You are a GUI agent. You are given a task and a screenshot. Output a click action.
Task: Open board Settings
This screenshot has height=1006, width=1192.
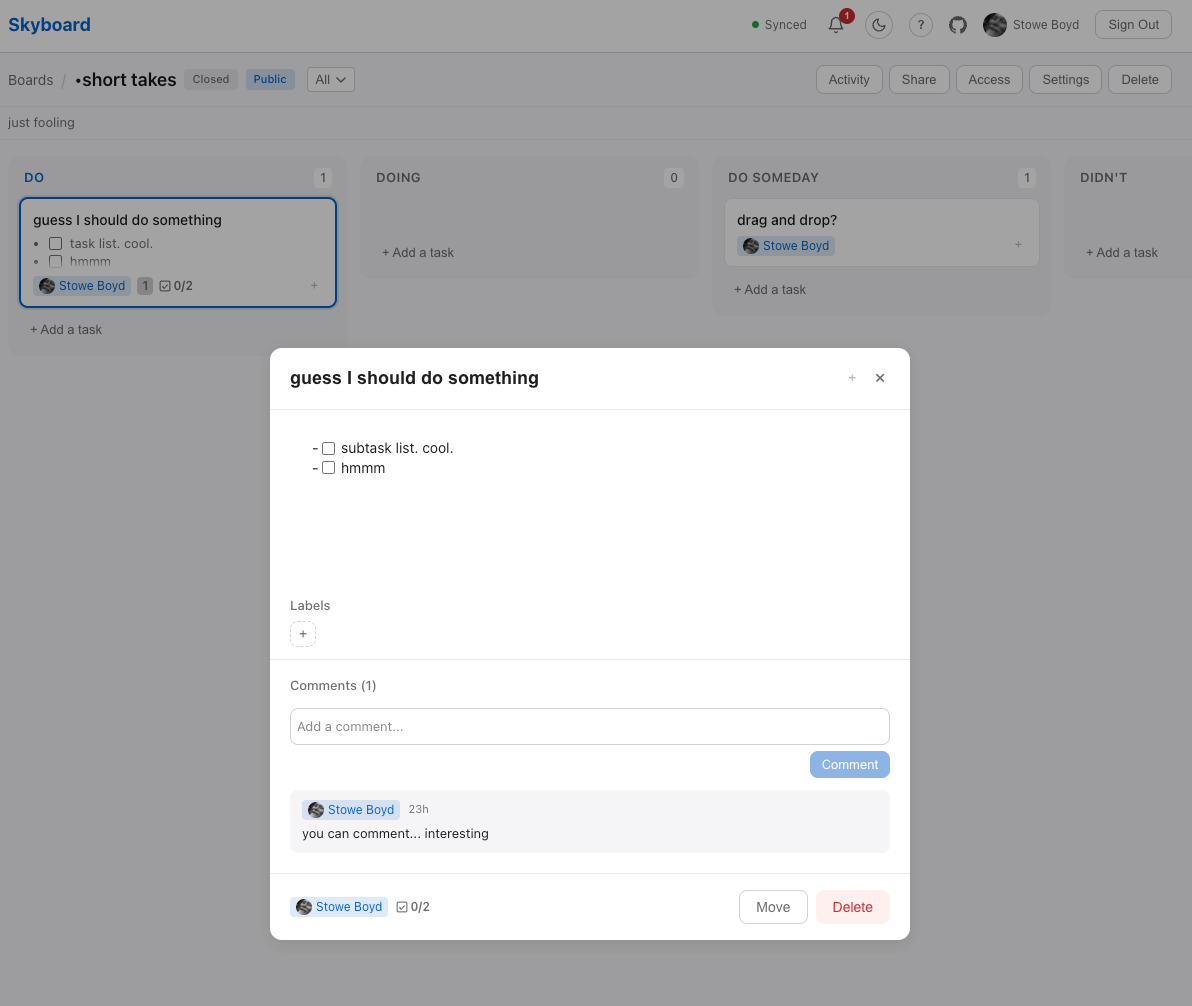(1065, 80)
